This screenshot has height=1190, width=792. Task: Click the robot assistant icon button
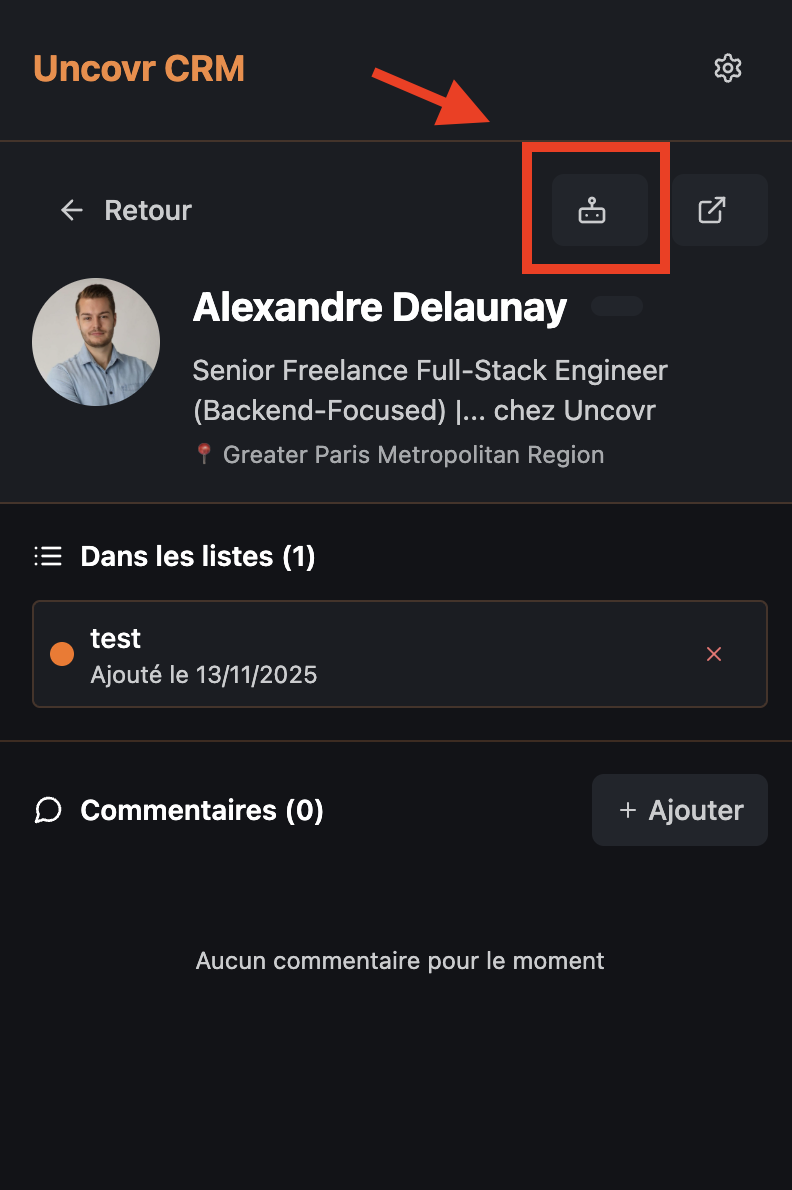592,210
